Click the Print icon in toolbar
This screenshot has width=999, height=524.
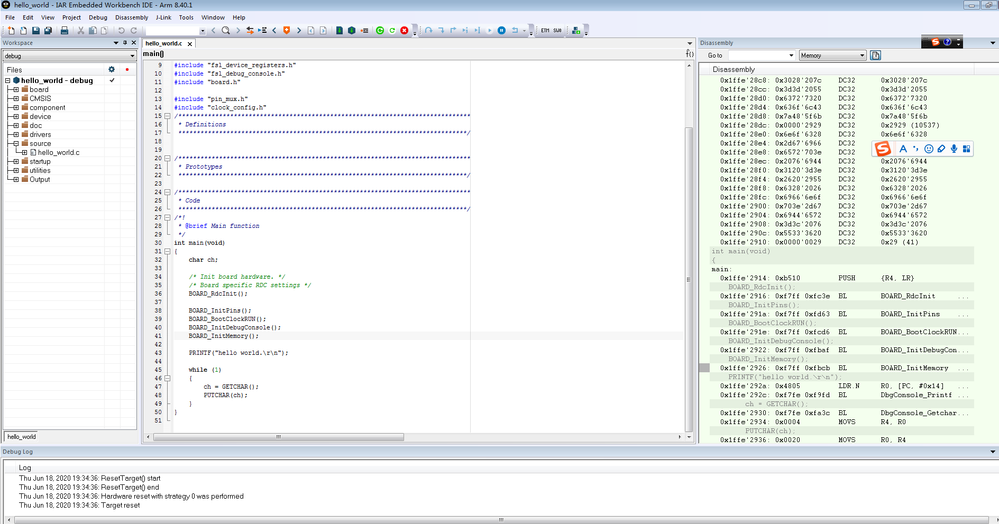point(64,31)
